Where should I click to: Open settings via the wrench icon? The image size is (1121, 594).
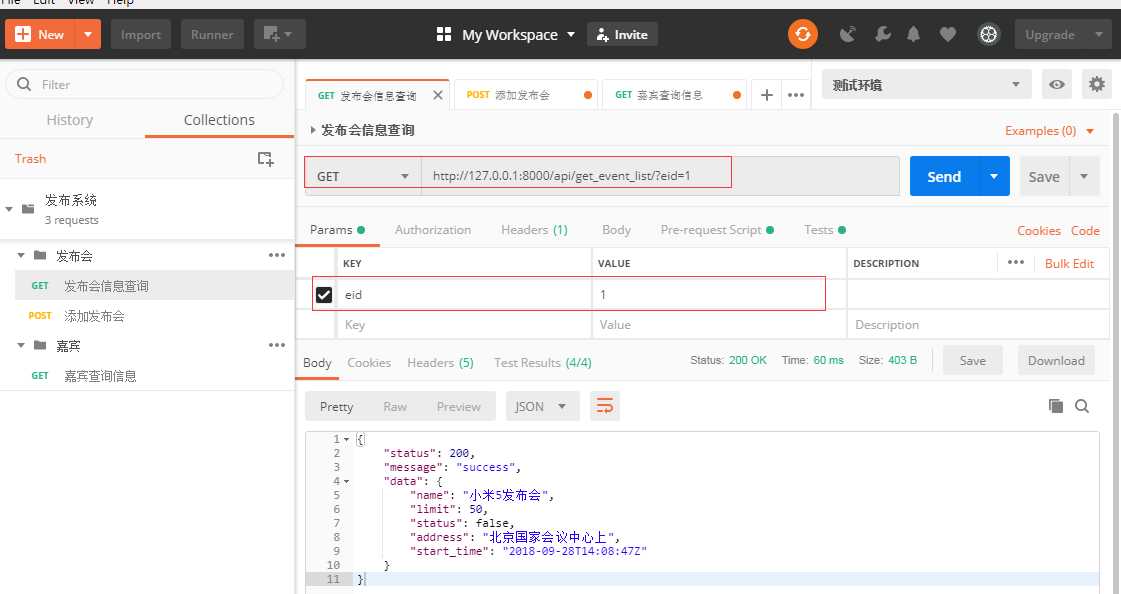[882, 34]
